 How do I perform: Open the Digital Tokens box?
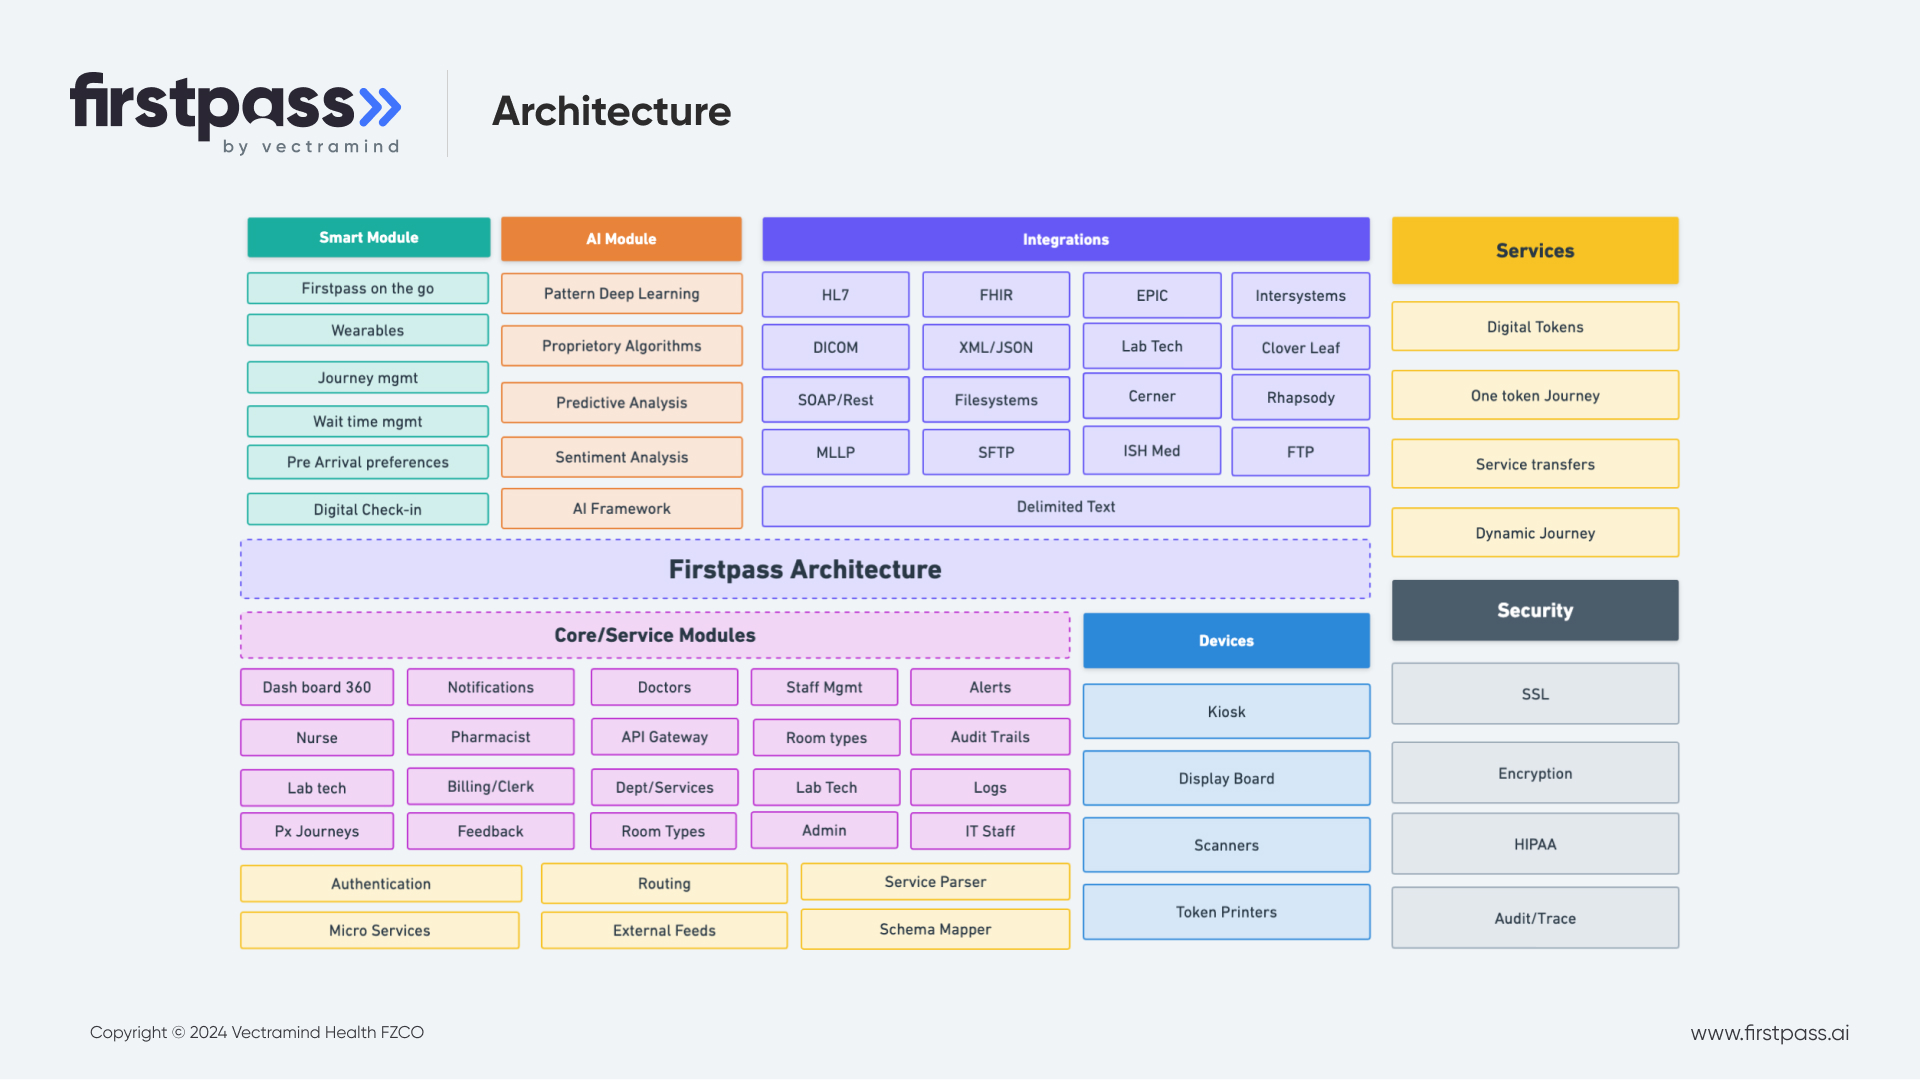click(x=1534, y=327)
